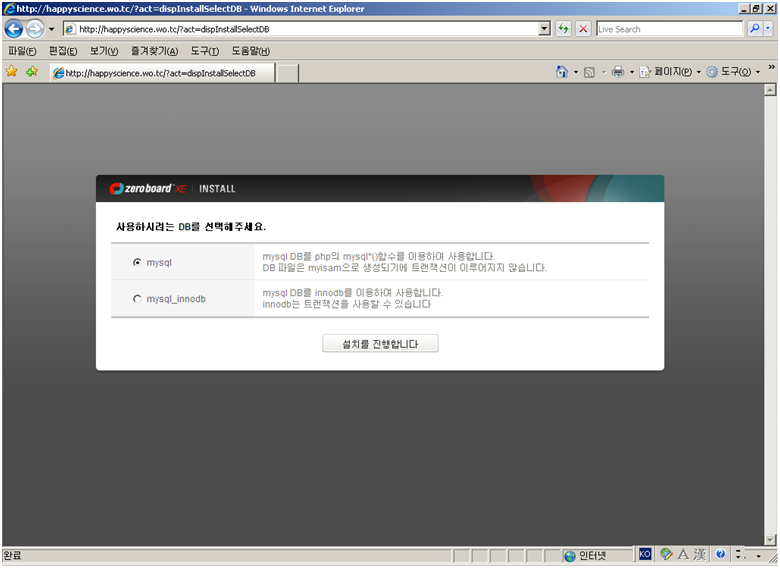The width and height of the screenshot is (780, 568).
Task: Open a new blank tab
Action: [x=287, y=74]
